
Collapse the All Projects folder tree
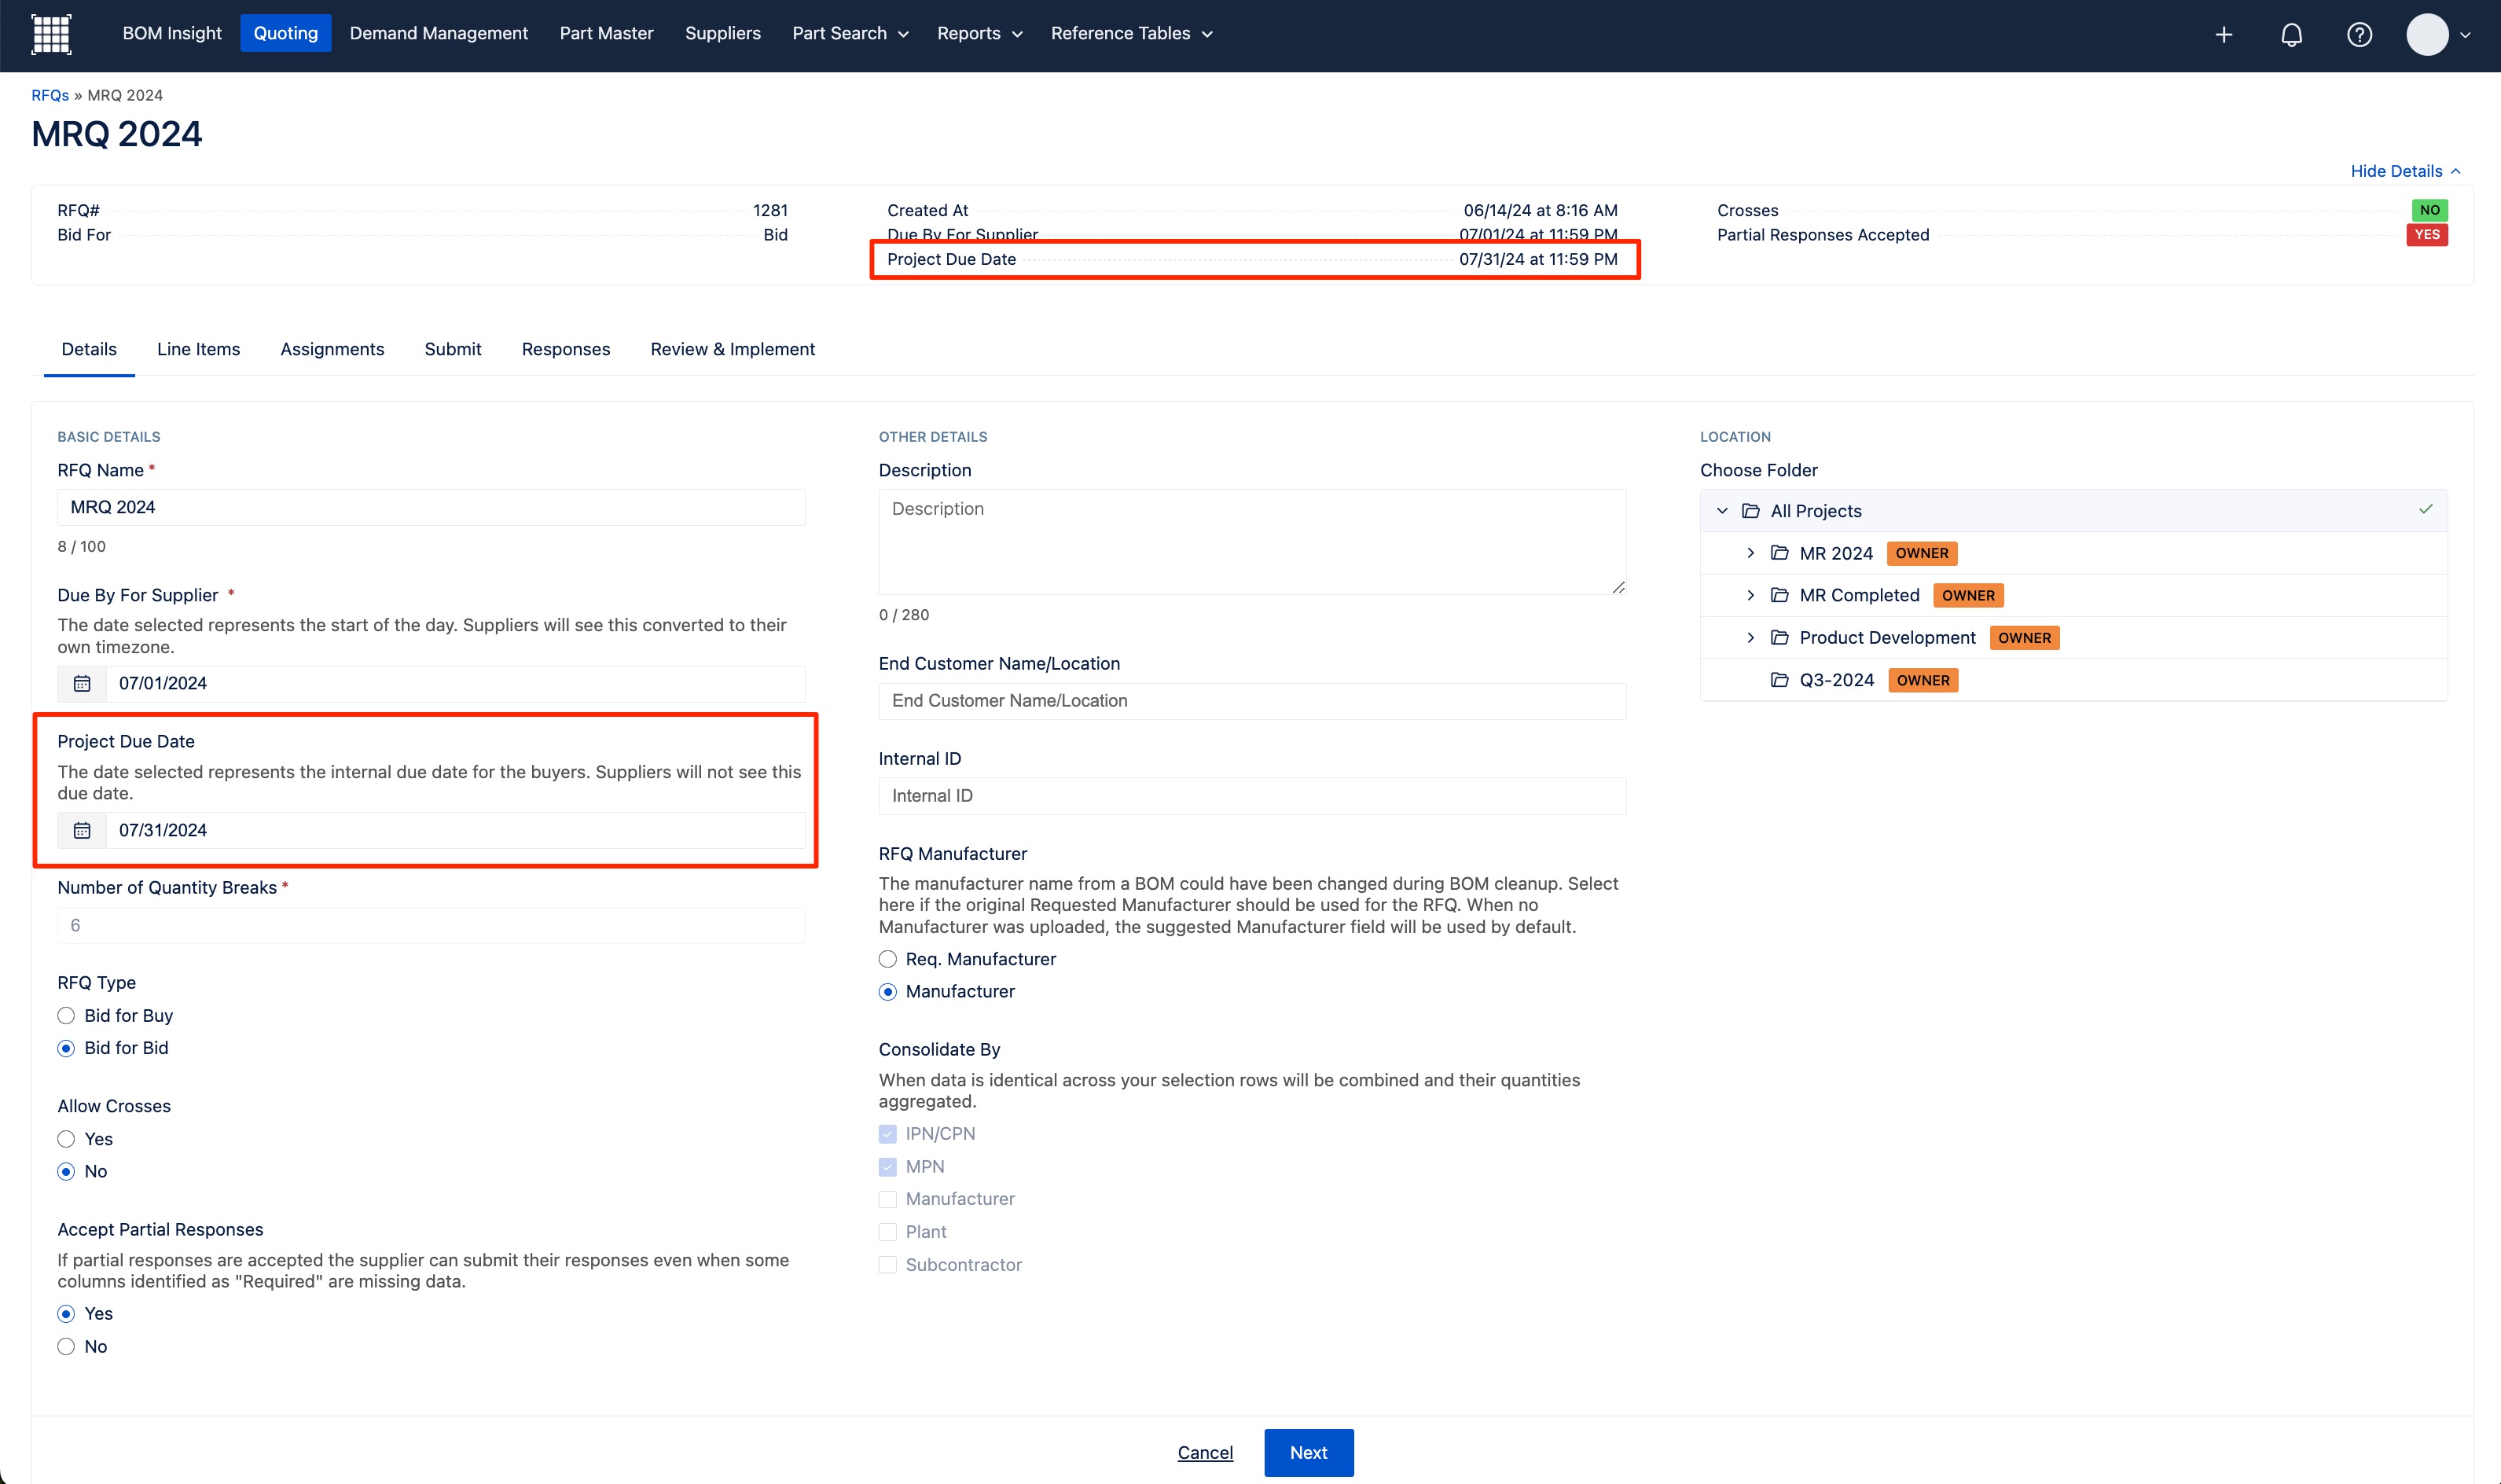[1722, 511]
